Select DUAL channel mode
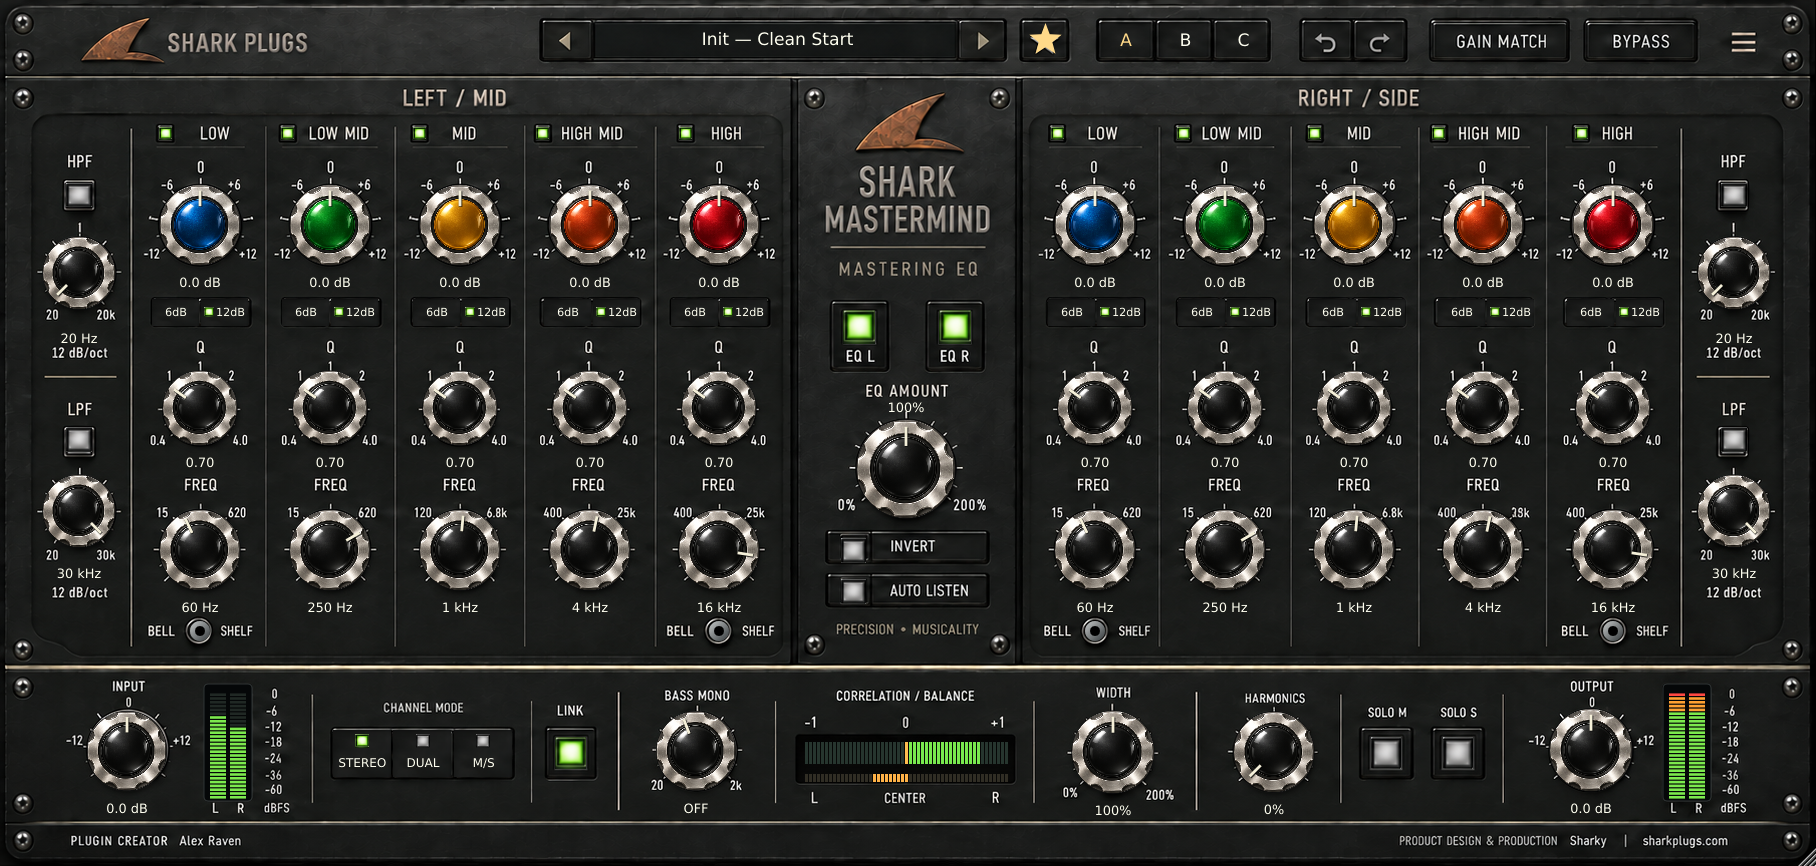Viewport: 1816px width, 866px height. 423,754
